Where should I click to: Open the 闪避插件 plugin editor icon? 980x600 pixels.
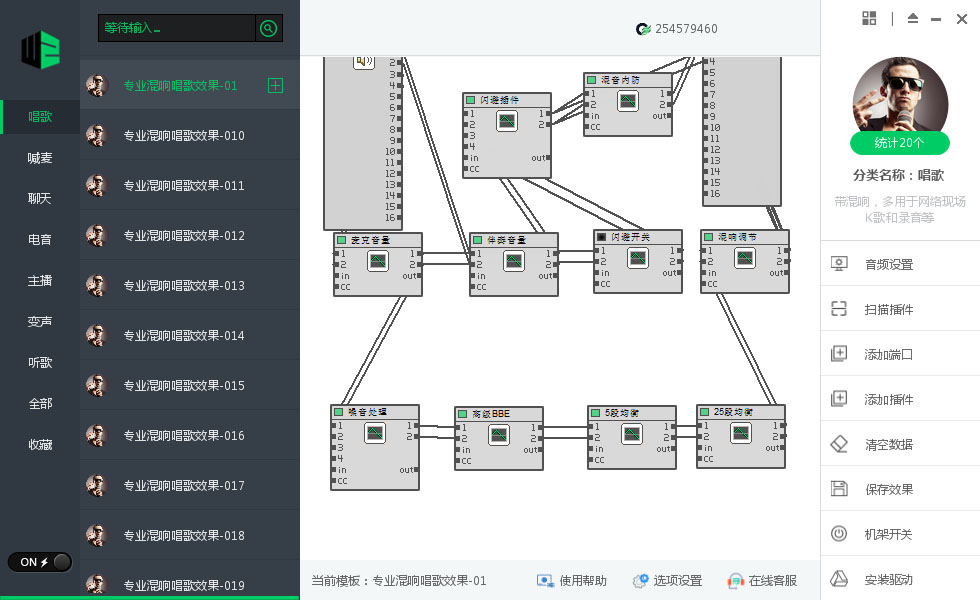(x=507, y=121)
